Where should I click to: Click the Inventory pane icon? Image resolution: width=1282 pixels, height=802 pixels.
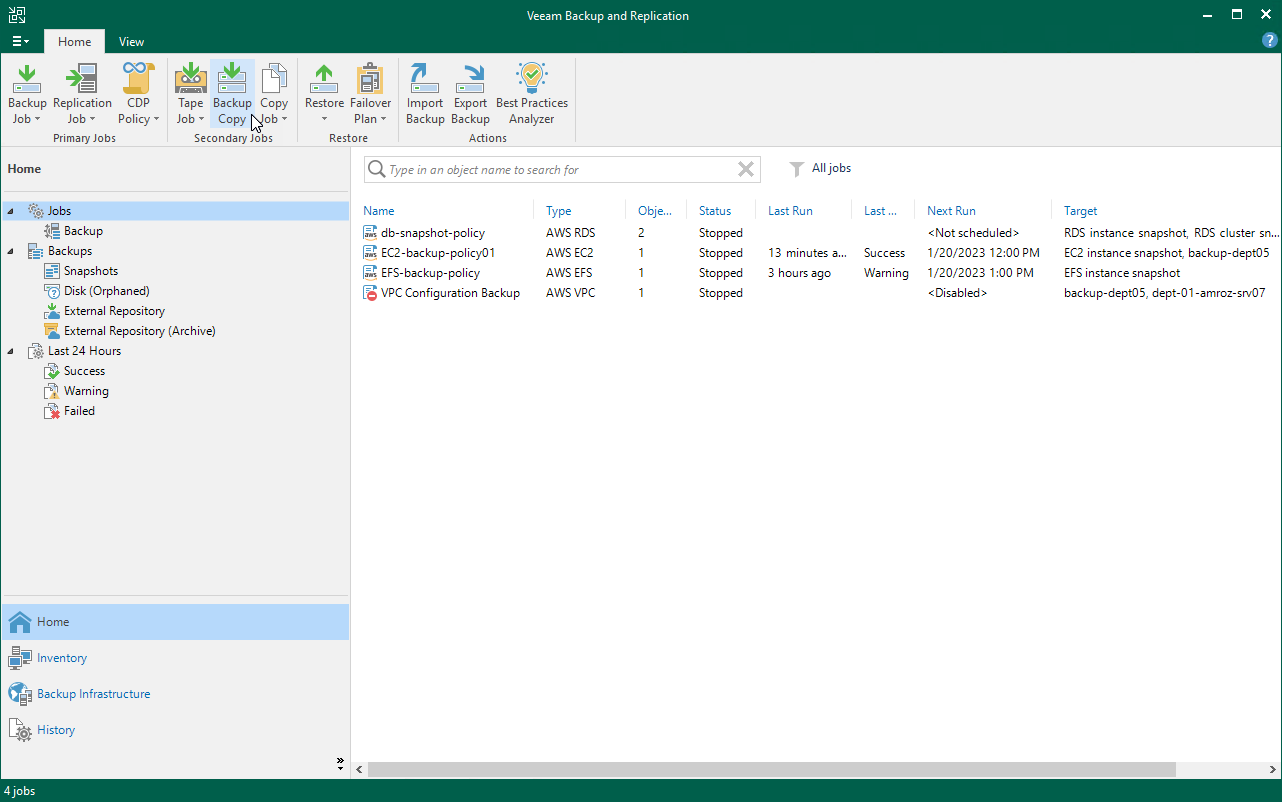pos(19,658)
